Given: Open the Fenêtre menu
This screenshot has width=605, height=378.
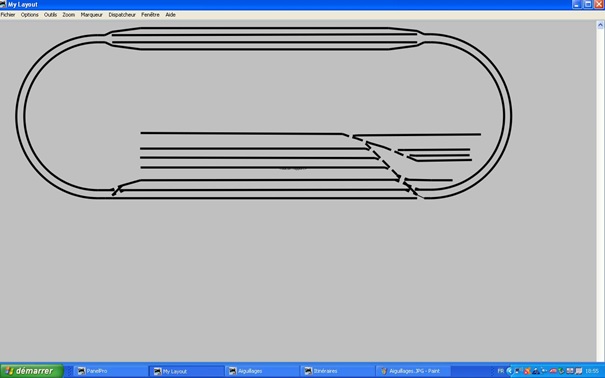Looking at the screenshot, I should [x=150, y=15].
